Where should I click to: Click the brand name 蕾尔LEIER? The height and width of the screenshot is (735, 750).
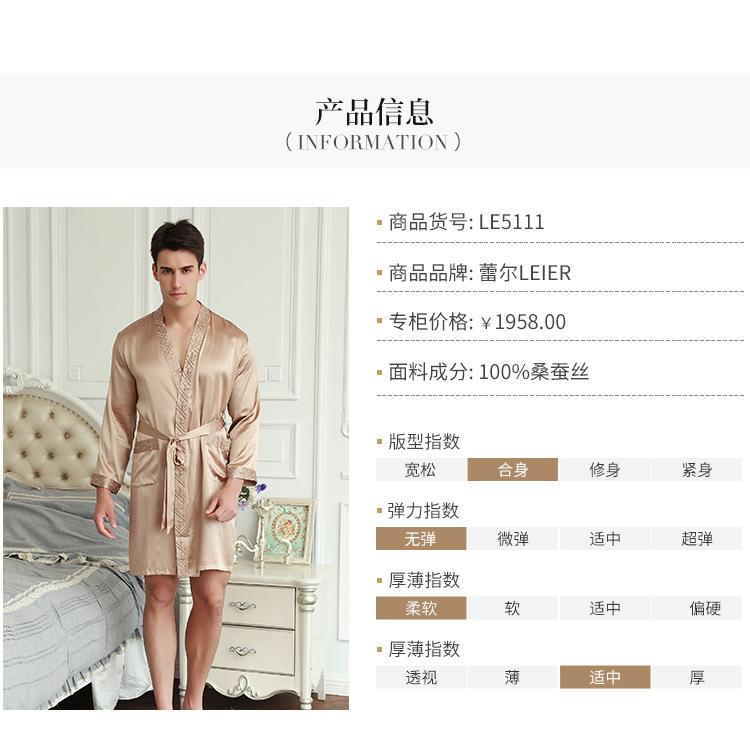(x=525, y=273)
